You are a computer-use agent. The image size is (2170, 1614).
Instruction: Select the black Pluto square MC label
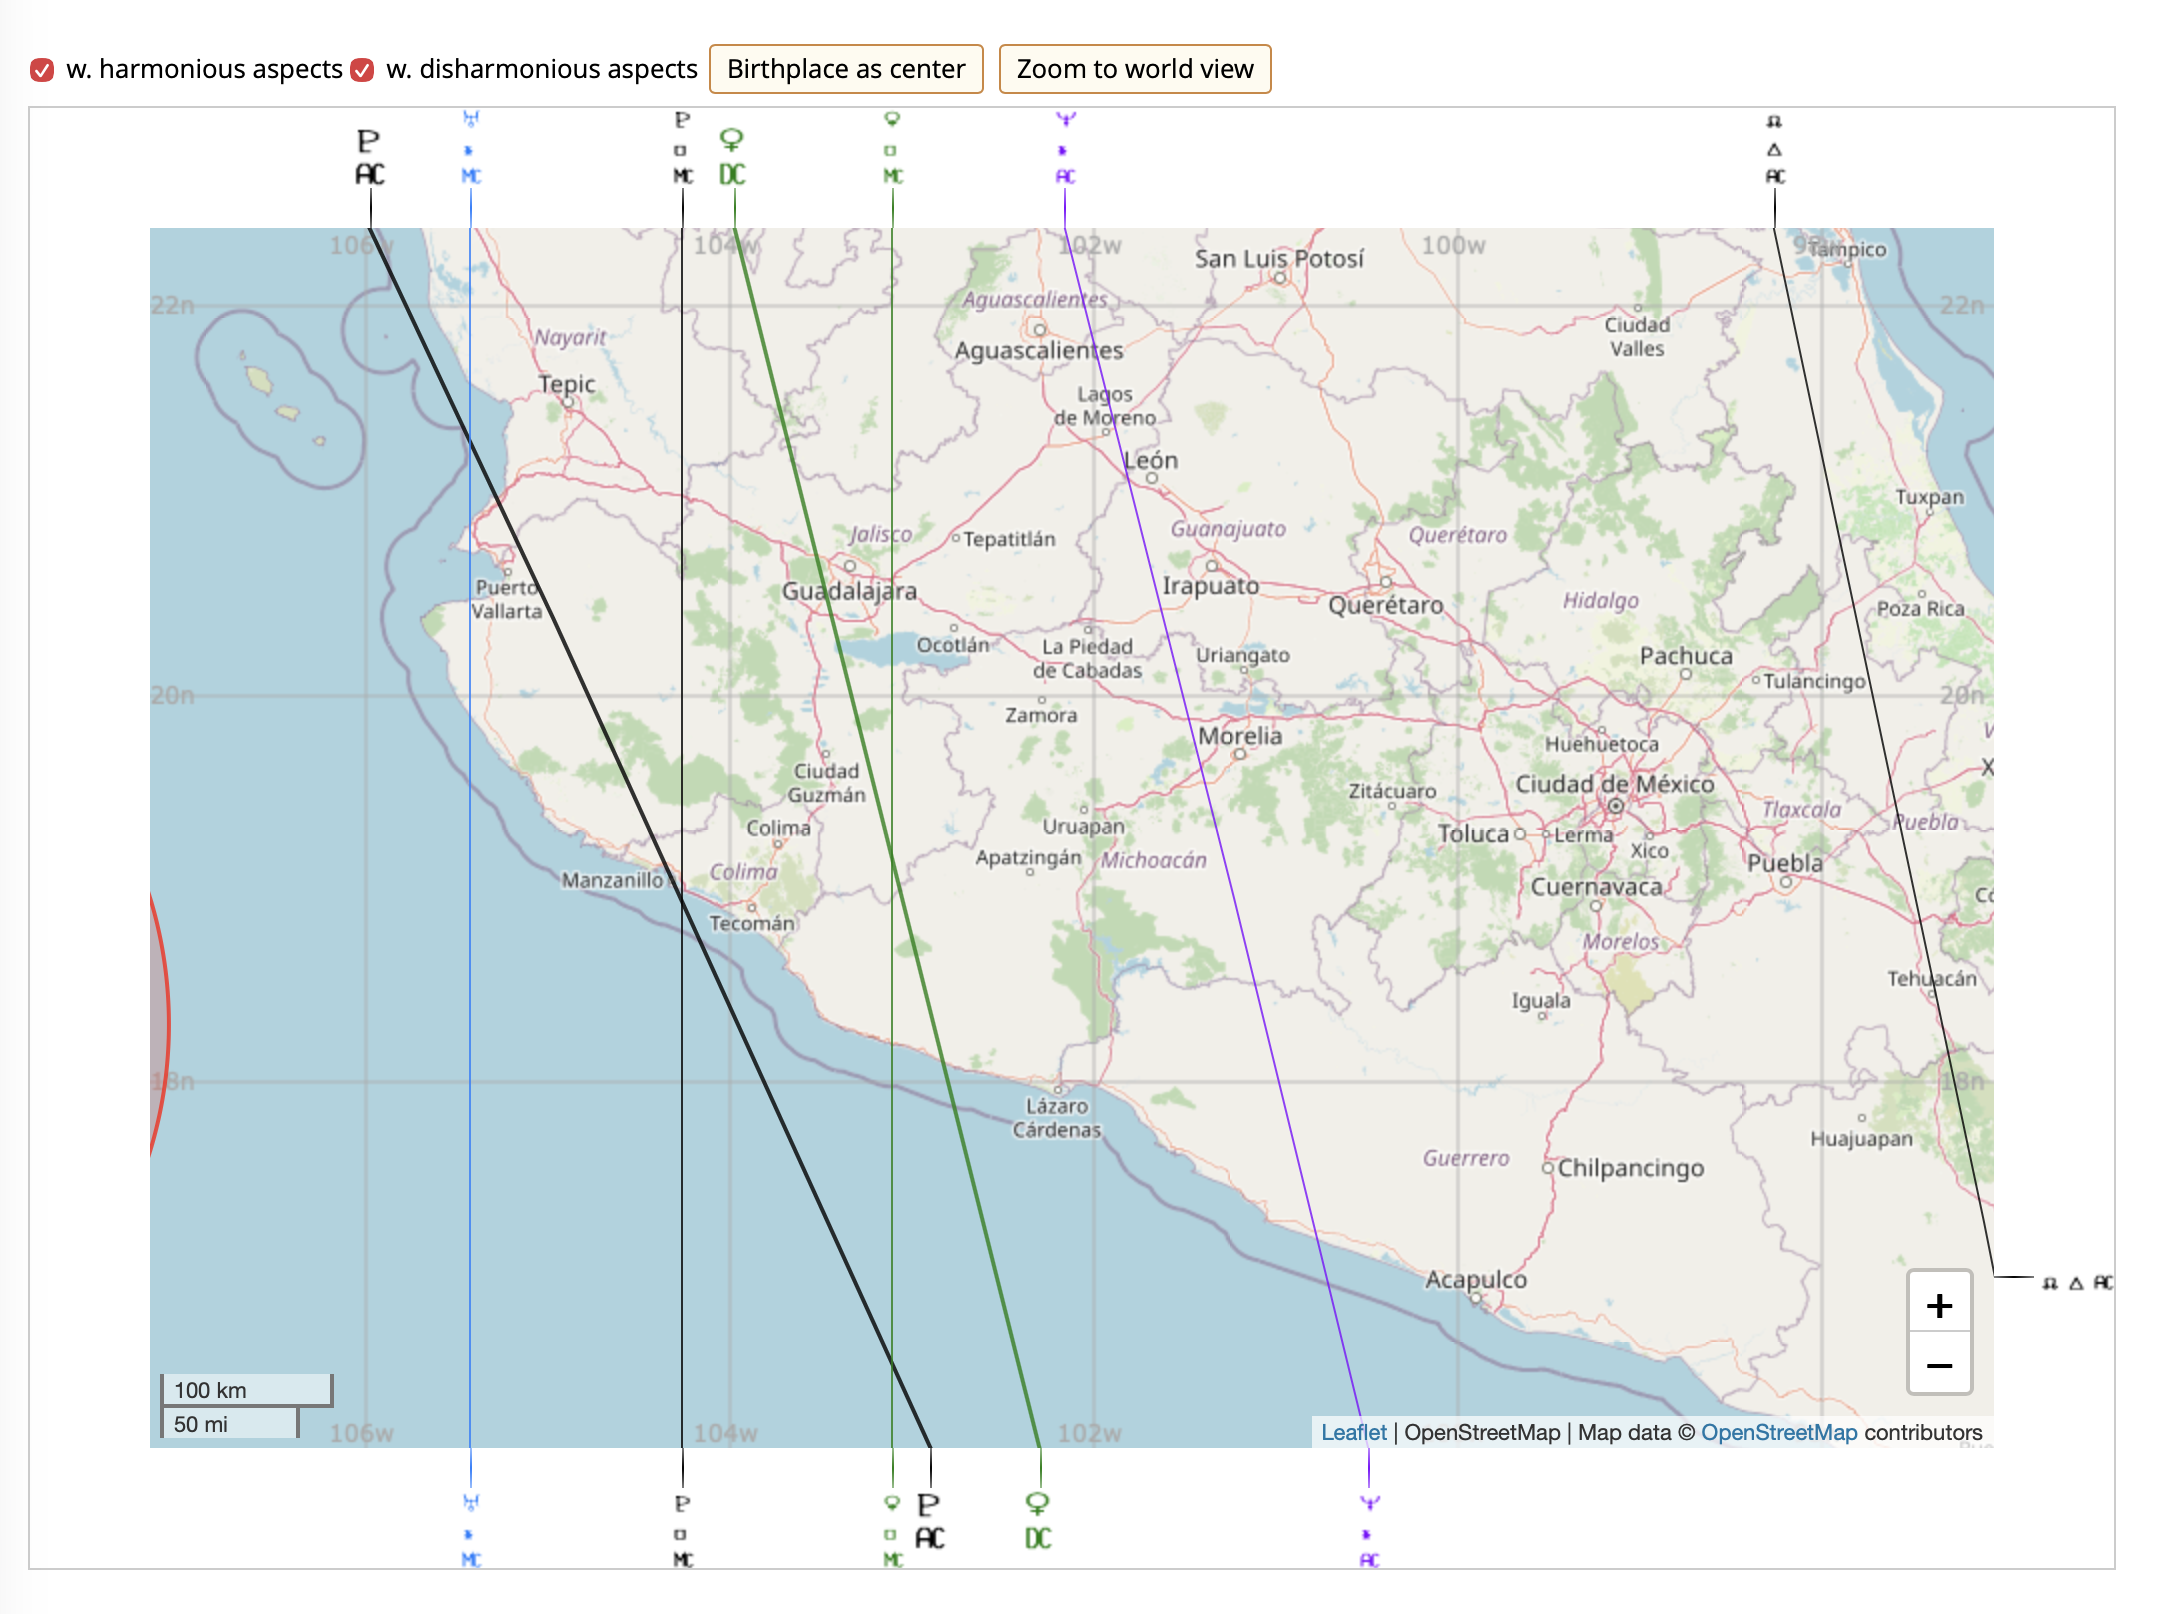click(684, 148)
